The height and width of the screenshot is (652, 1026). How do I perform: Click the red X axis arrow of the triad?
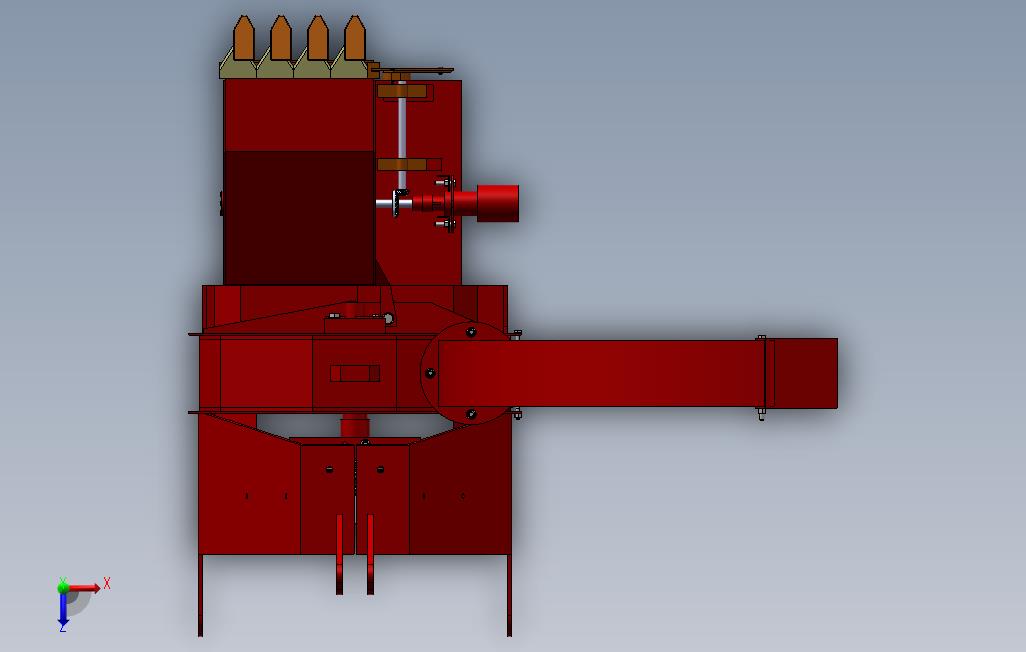point(84,588)
